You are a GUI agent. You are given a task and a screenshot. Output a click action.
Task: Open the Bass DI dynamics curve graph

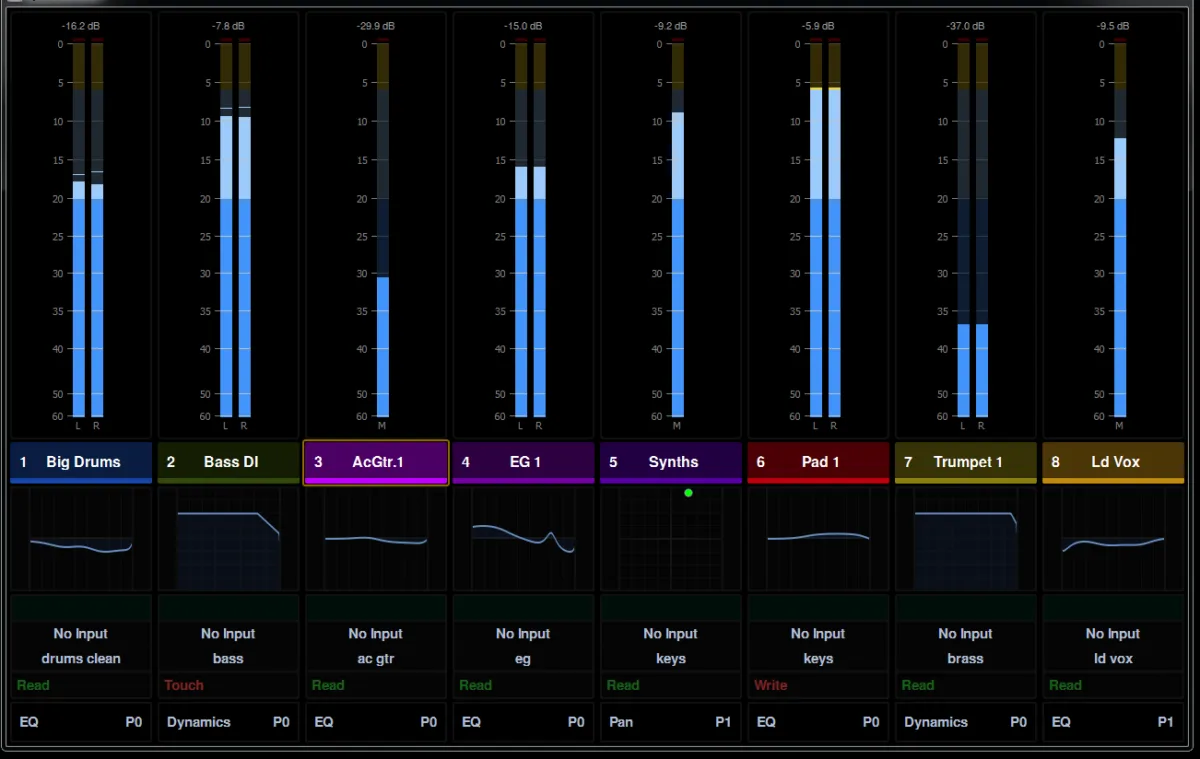pyautogui.click(x=229, y=539)
